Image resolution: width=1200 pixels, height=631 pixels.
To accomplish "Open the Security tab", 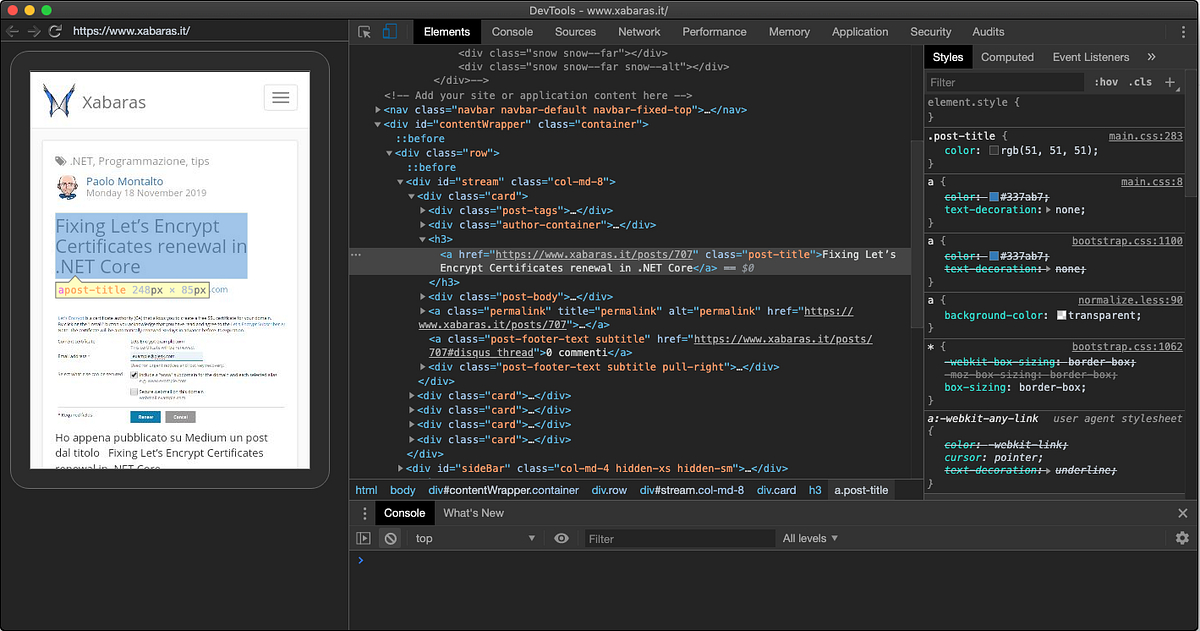I will click(x=931, y=32).
